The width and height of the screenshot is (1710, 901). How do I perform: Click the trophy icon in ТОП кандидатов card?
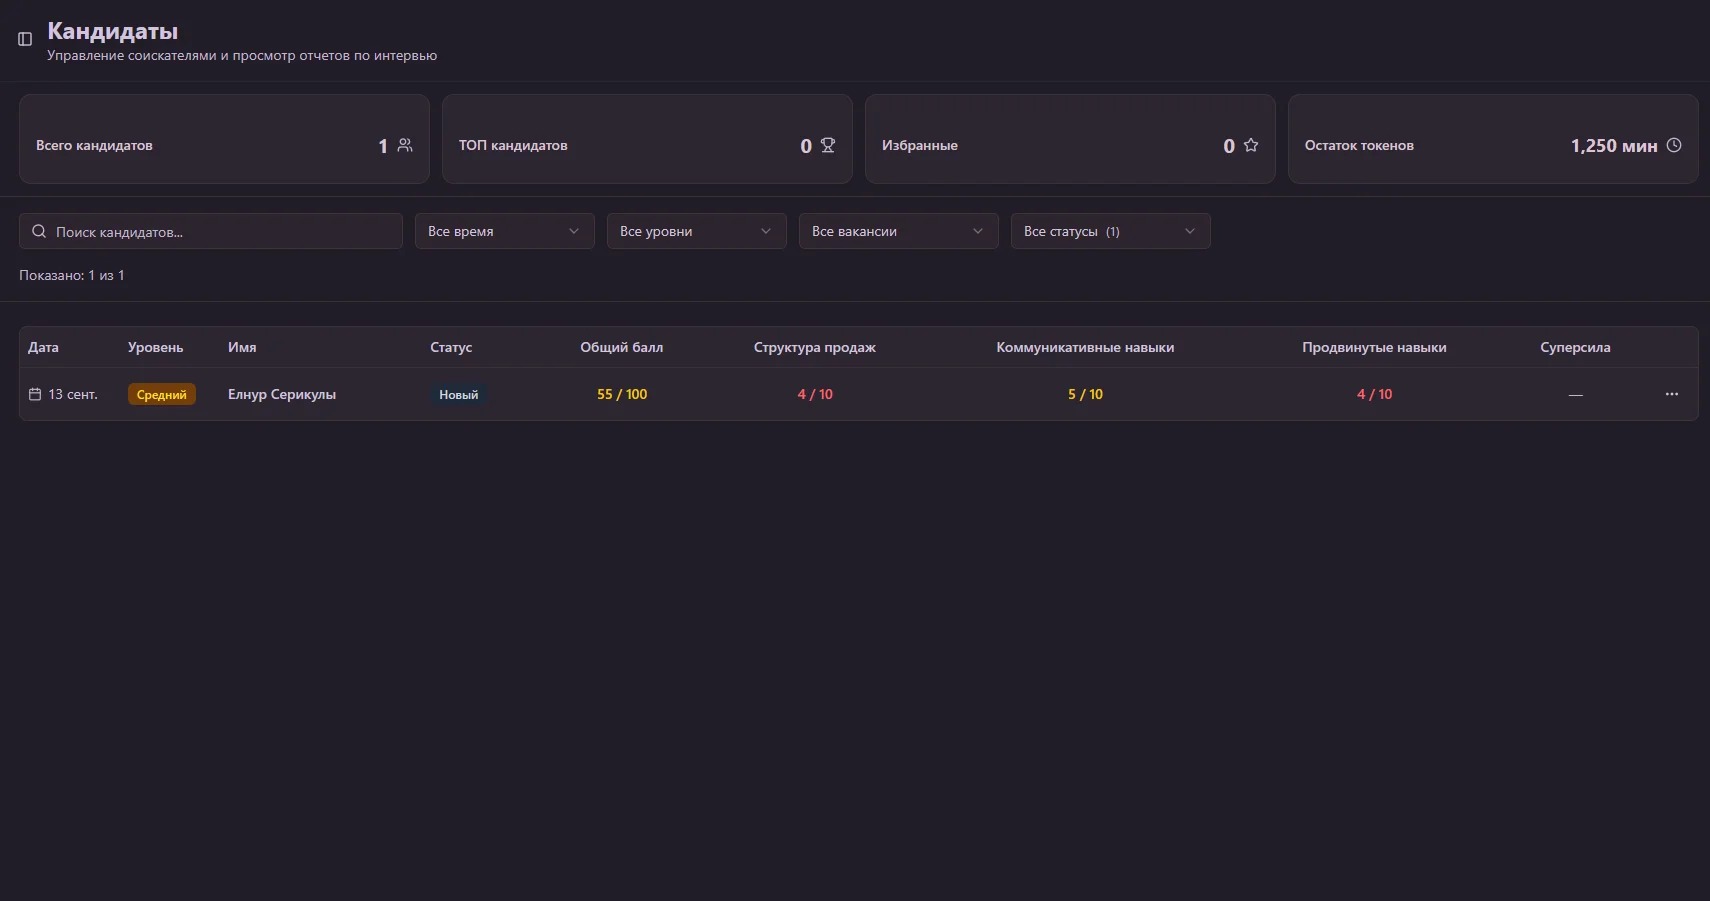(828, 145)
